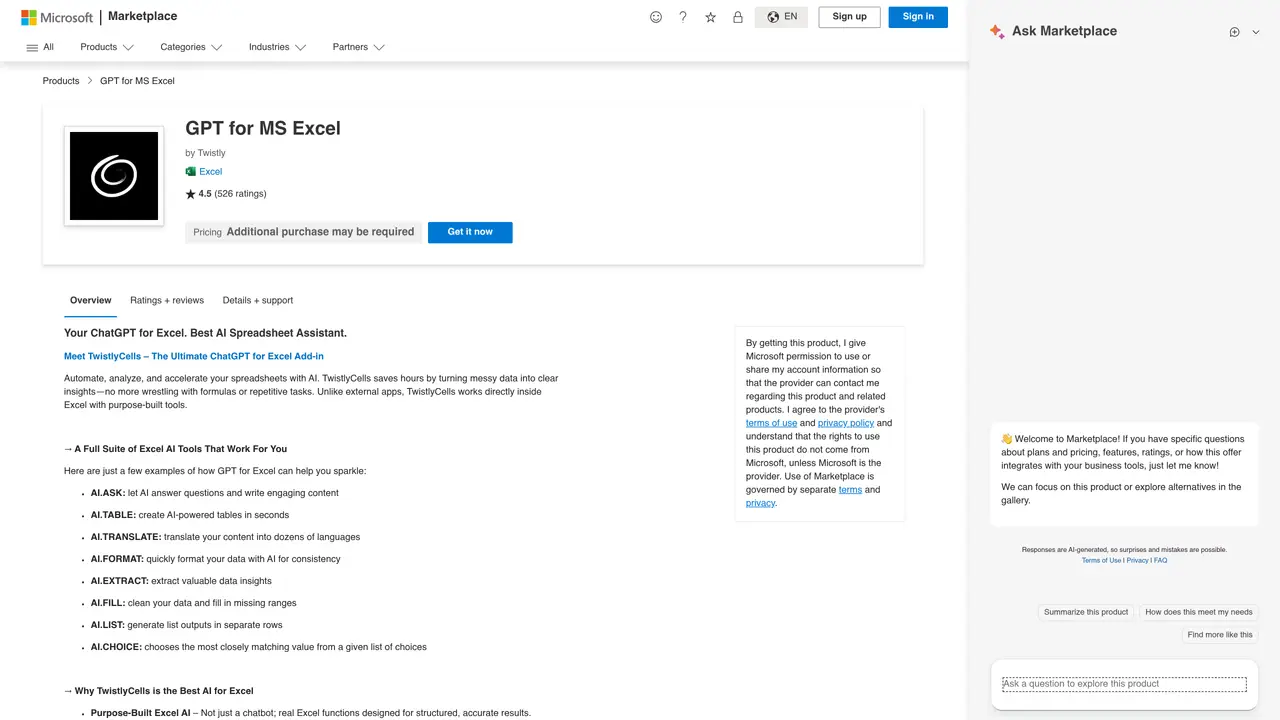
Task: Click the Sign up button
Action: (x=849, y=17)
